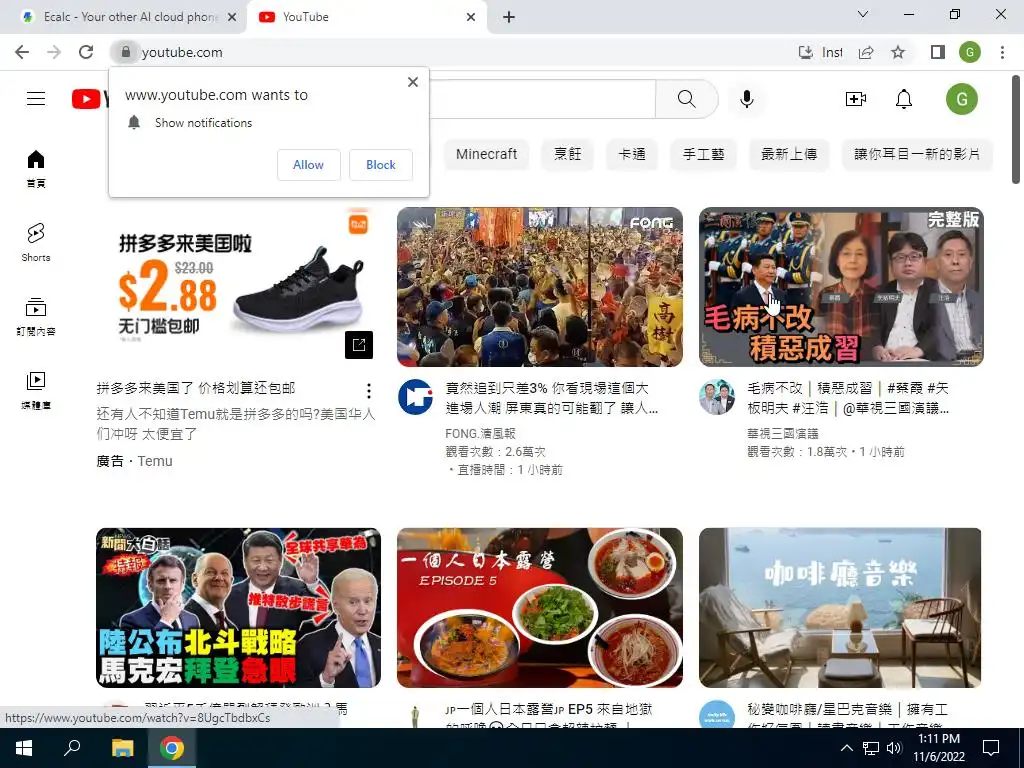The width and height of the screenshot is (1024, 768).
Task: Open 華視三國演議 channel name link
Action: (x=783, y=434)
